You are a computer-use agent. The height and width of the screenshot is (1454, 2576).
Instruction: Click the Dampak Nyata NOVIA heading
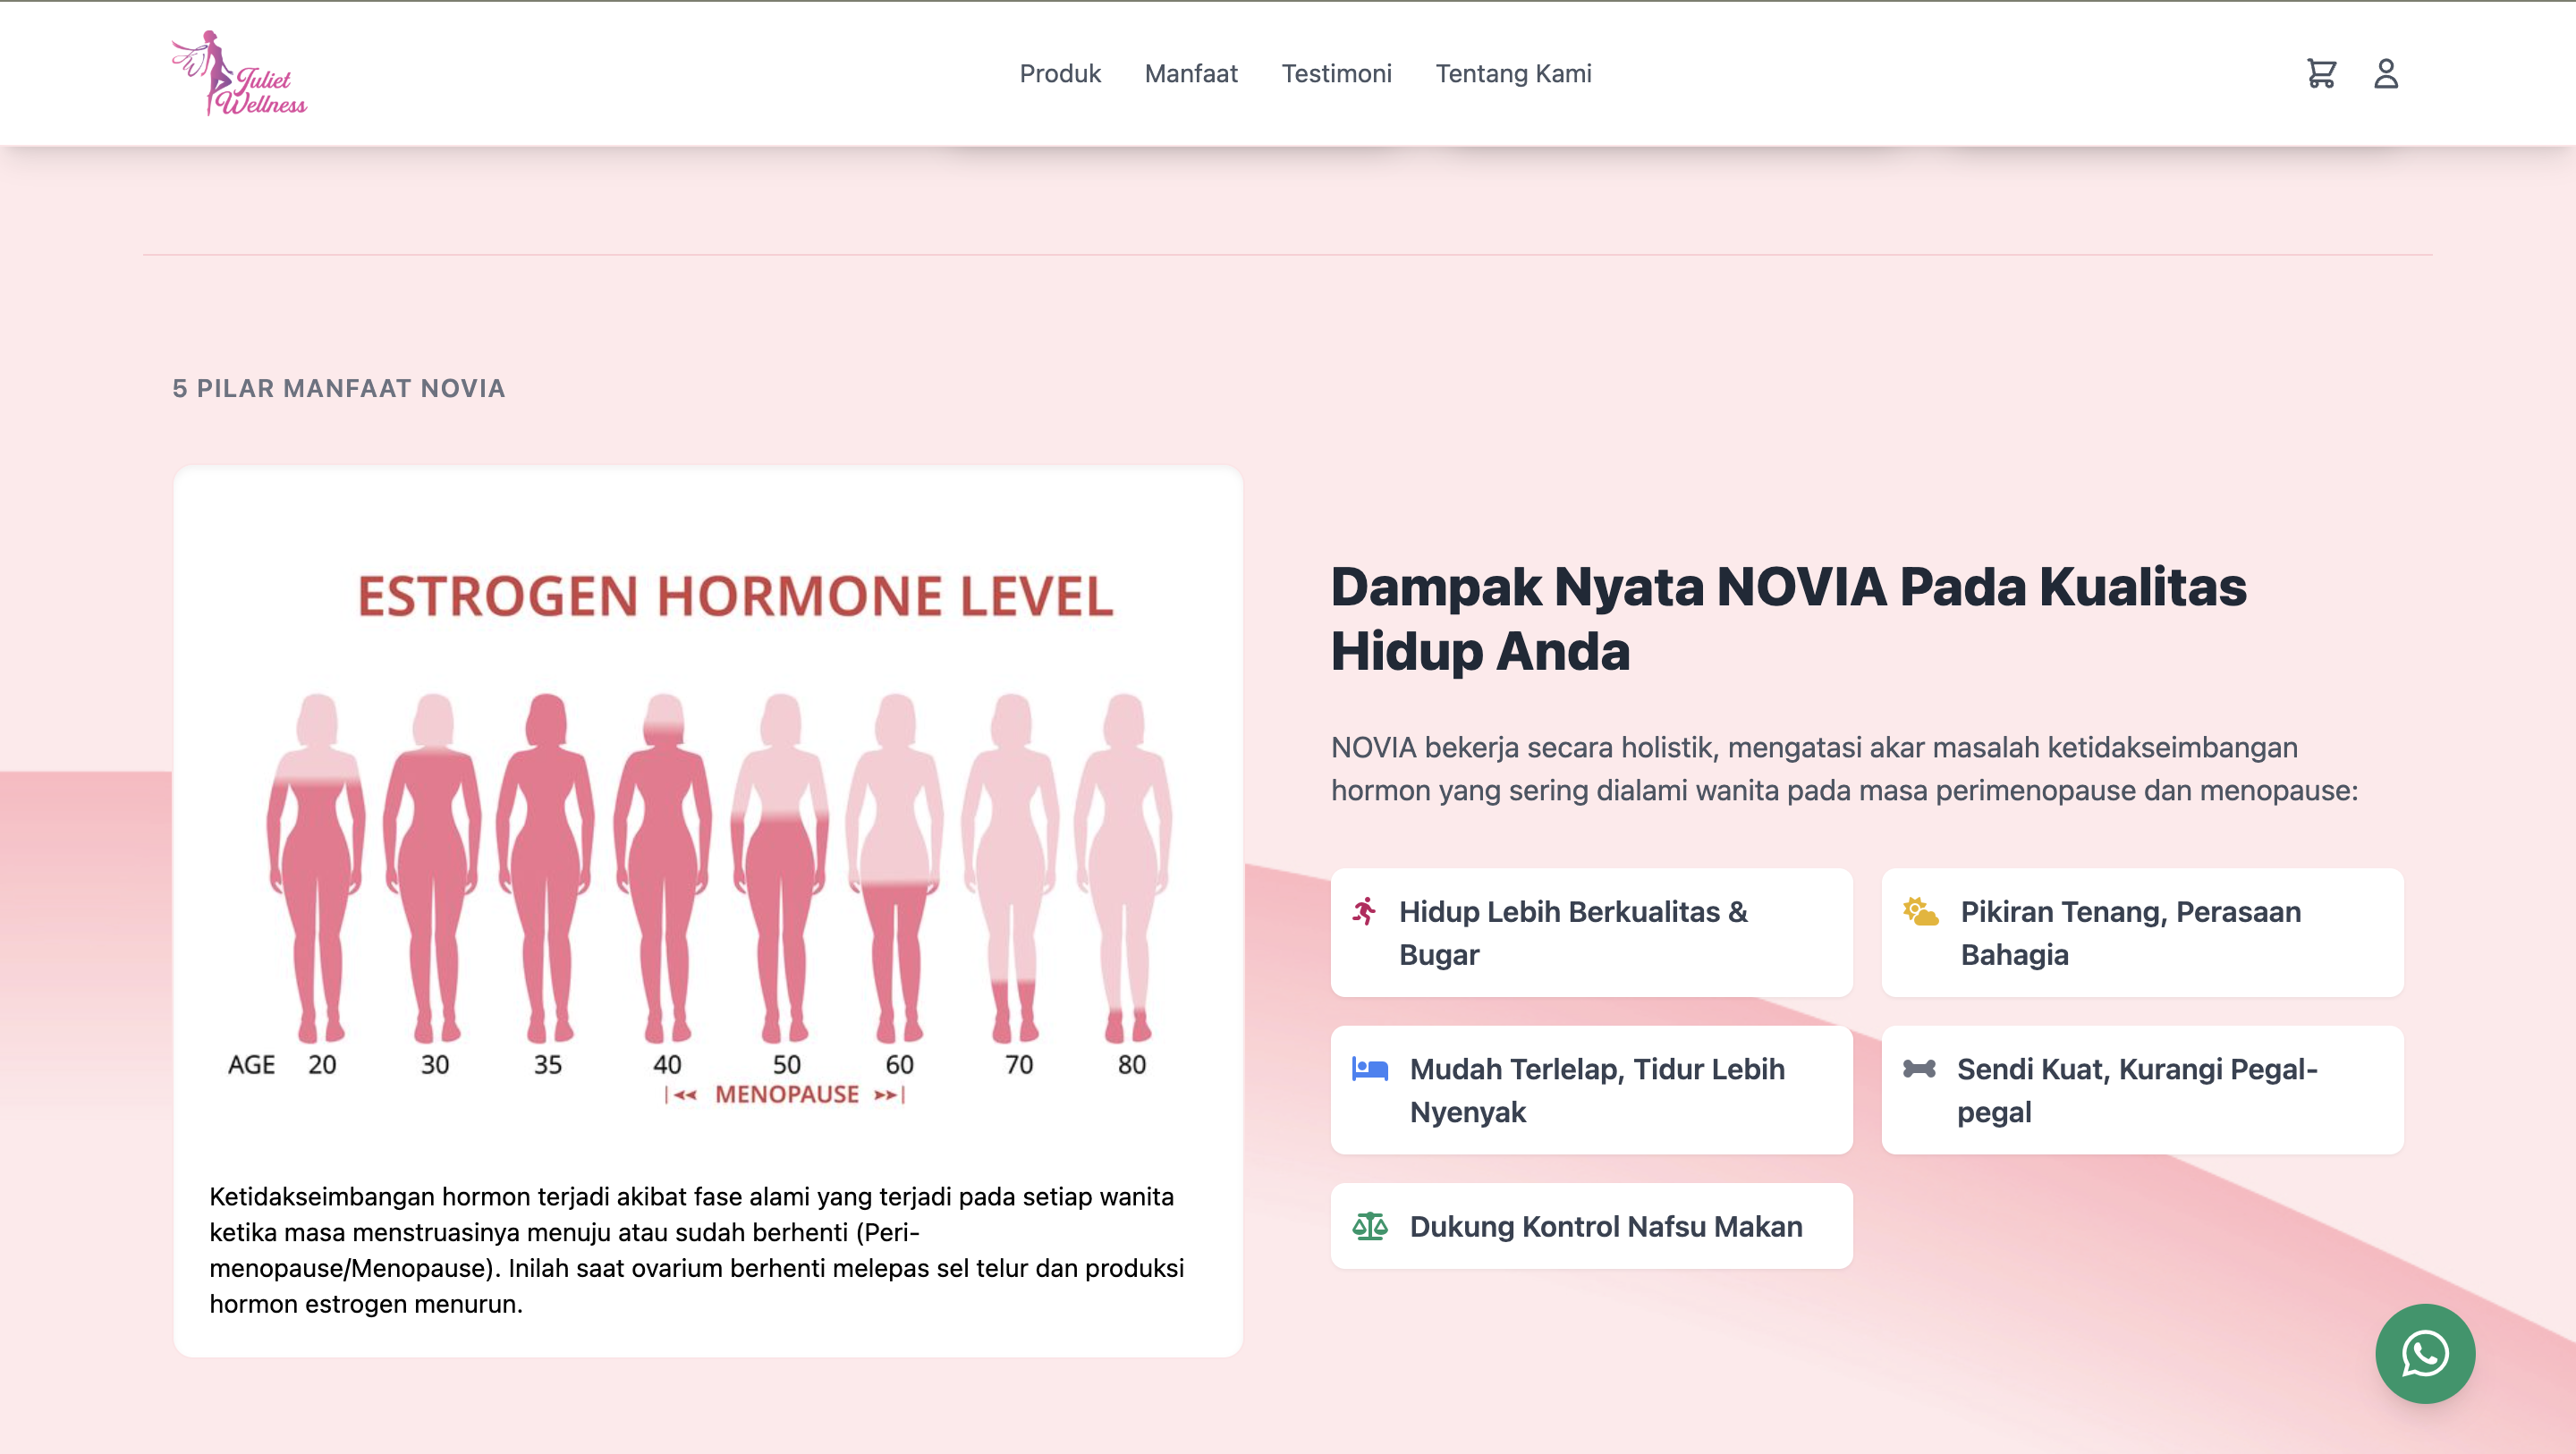1788,619
